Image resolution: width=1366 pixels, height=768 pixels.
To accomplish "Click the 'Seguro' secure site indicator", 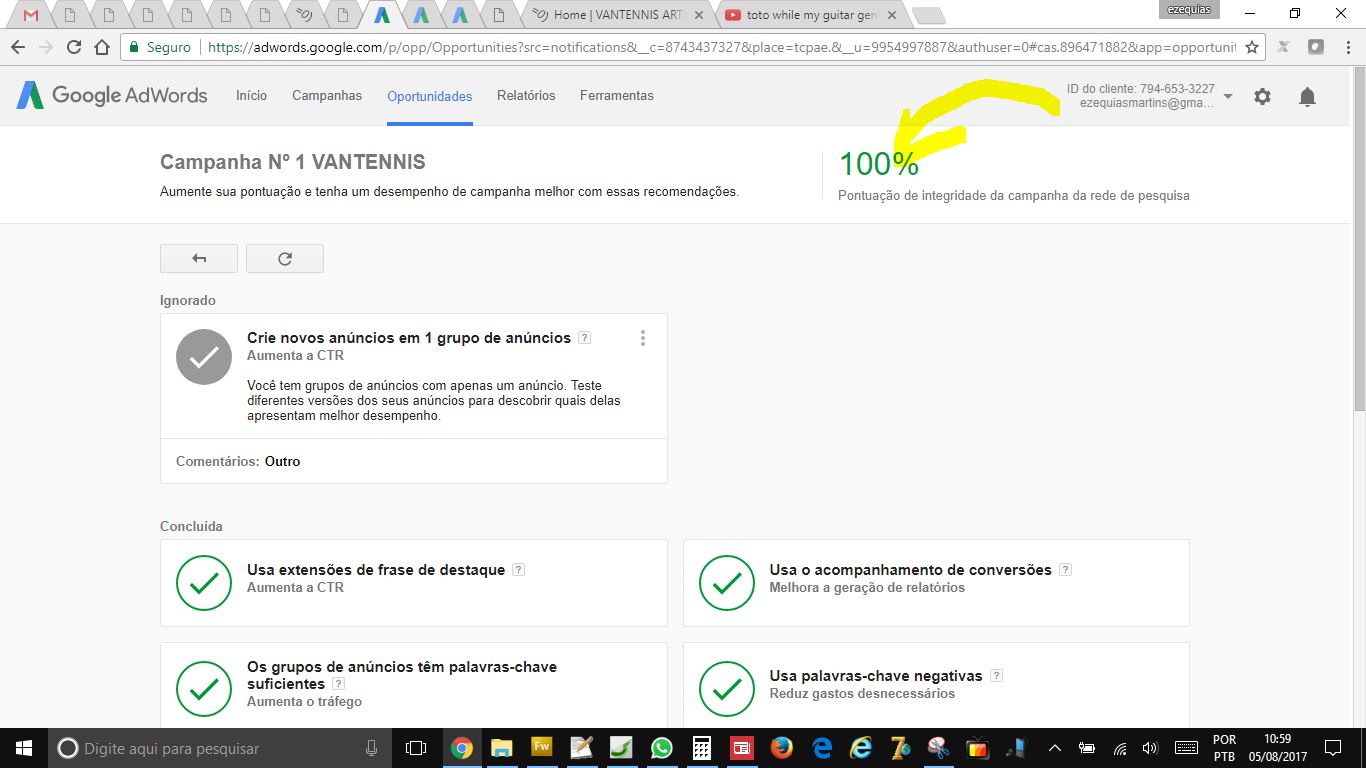I will point(160,47).
